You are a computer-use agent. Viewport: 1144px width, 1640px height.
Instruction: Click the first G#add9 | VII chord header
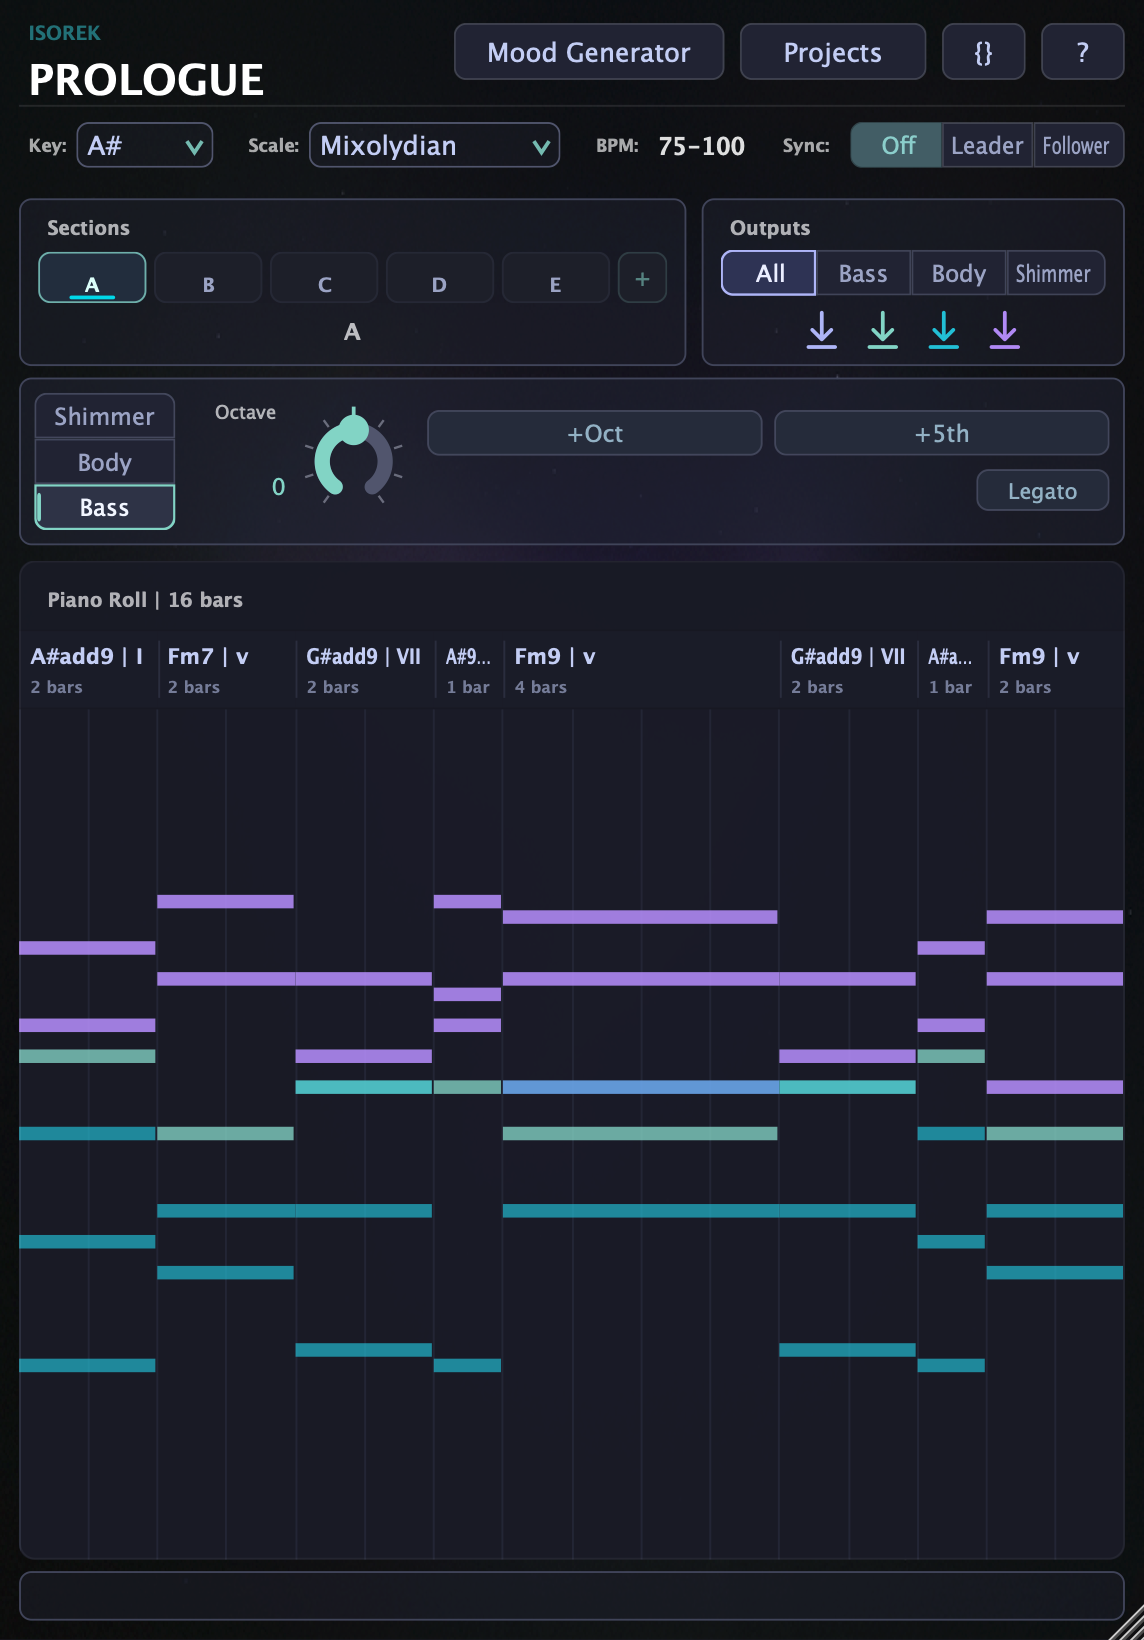pos(365,670)
